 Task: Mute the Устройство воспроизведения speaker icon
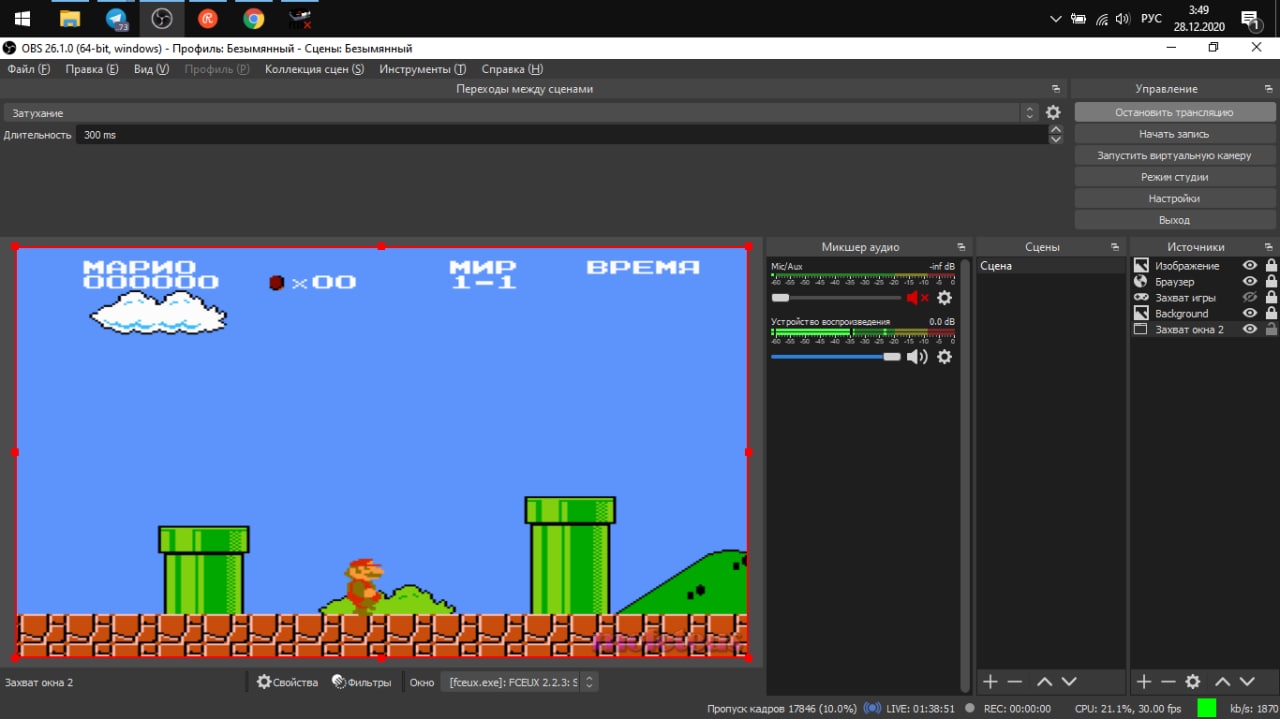tap(917, 357)
